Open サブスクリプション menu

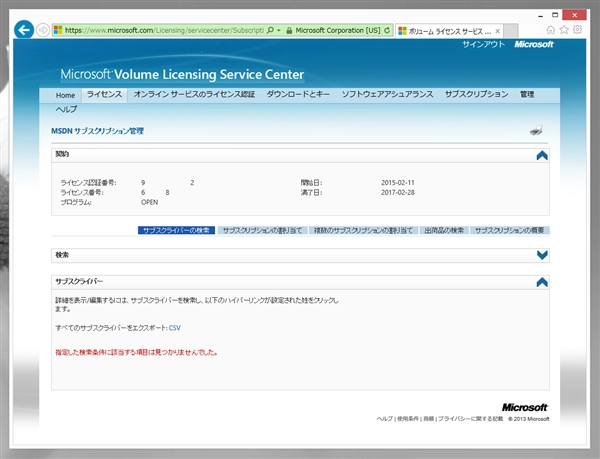click(476, 94)
